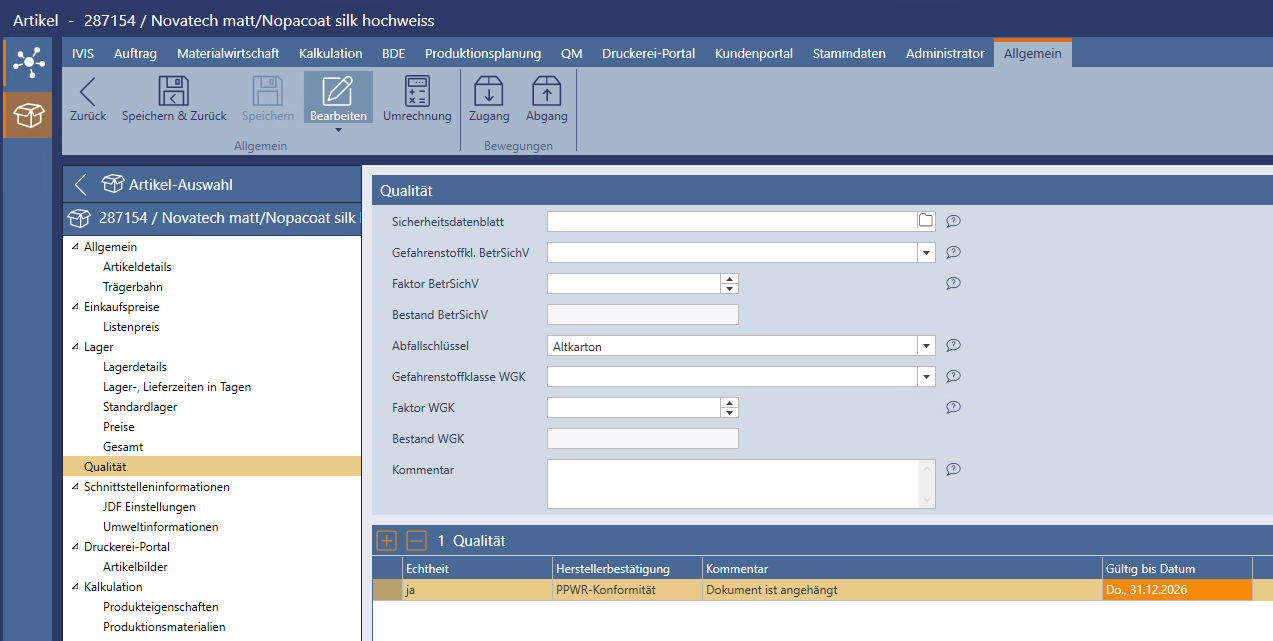1273x641 pixels.
Task: Open Gefahrenstoffkl. BetrSichV dropdown
Action: (x=927, y=252)
